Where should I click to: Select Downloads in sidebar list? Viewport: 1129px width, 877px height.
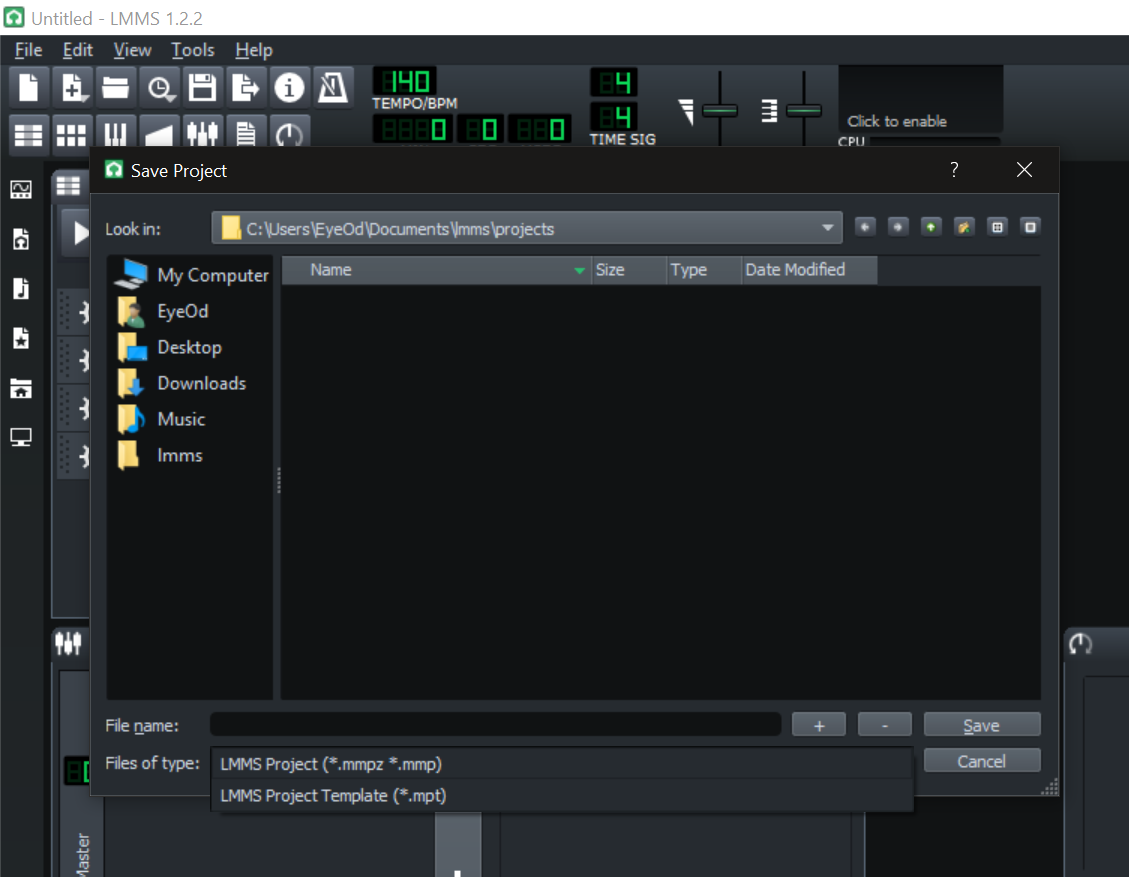(190, 383)
